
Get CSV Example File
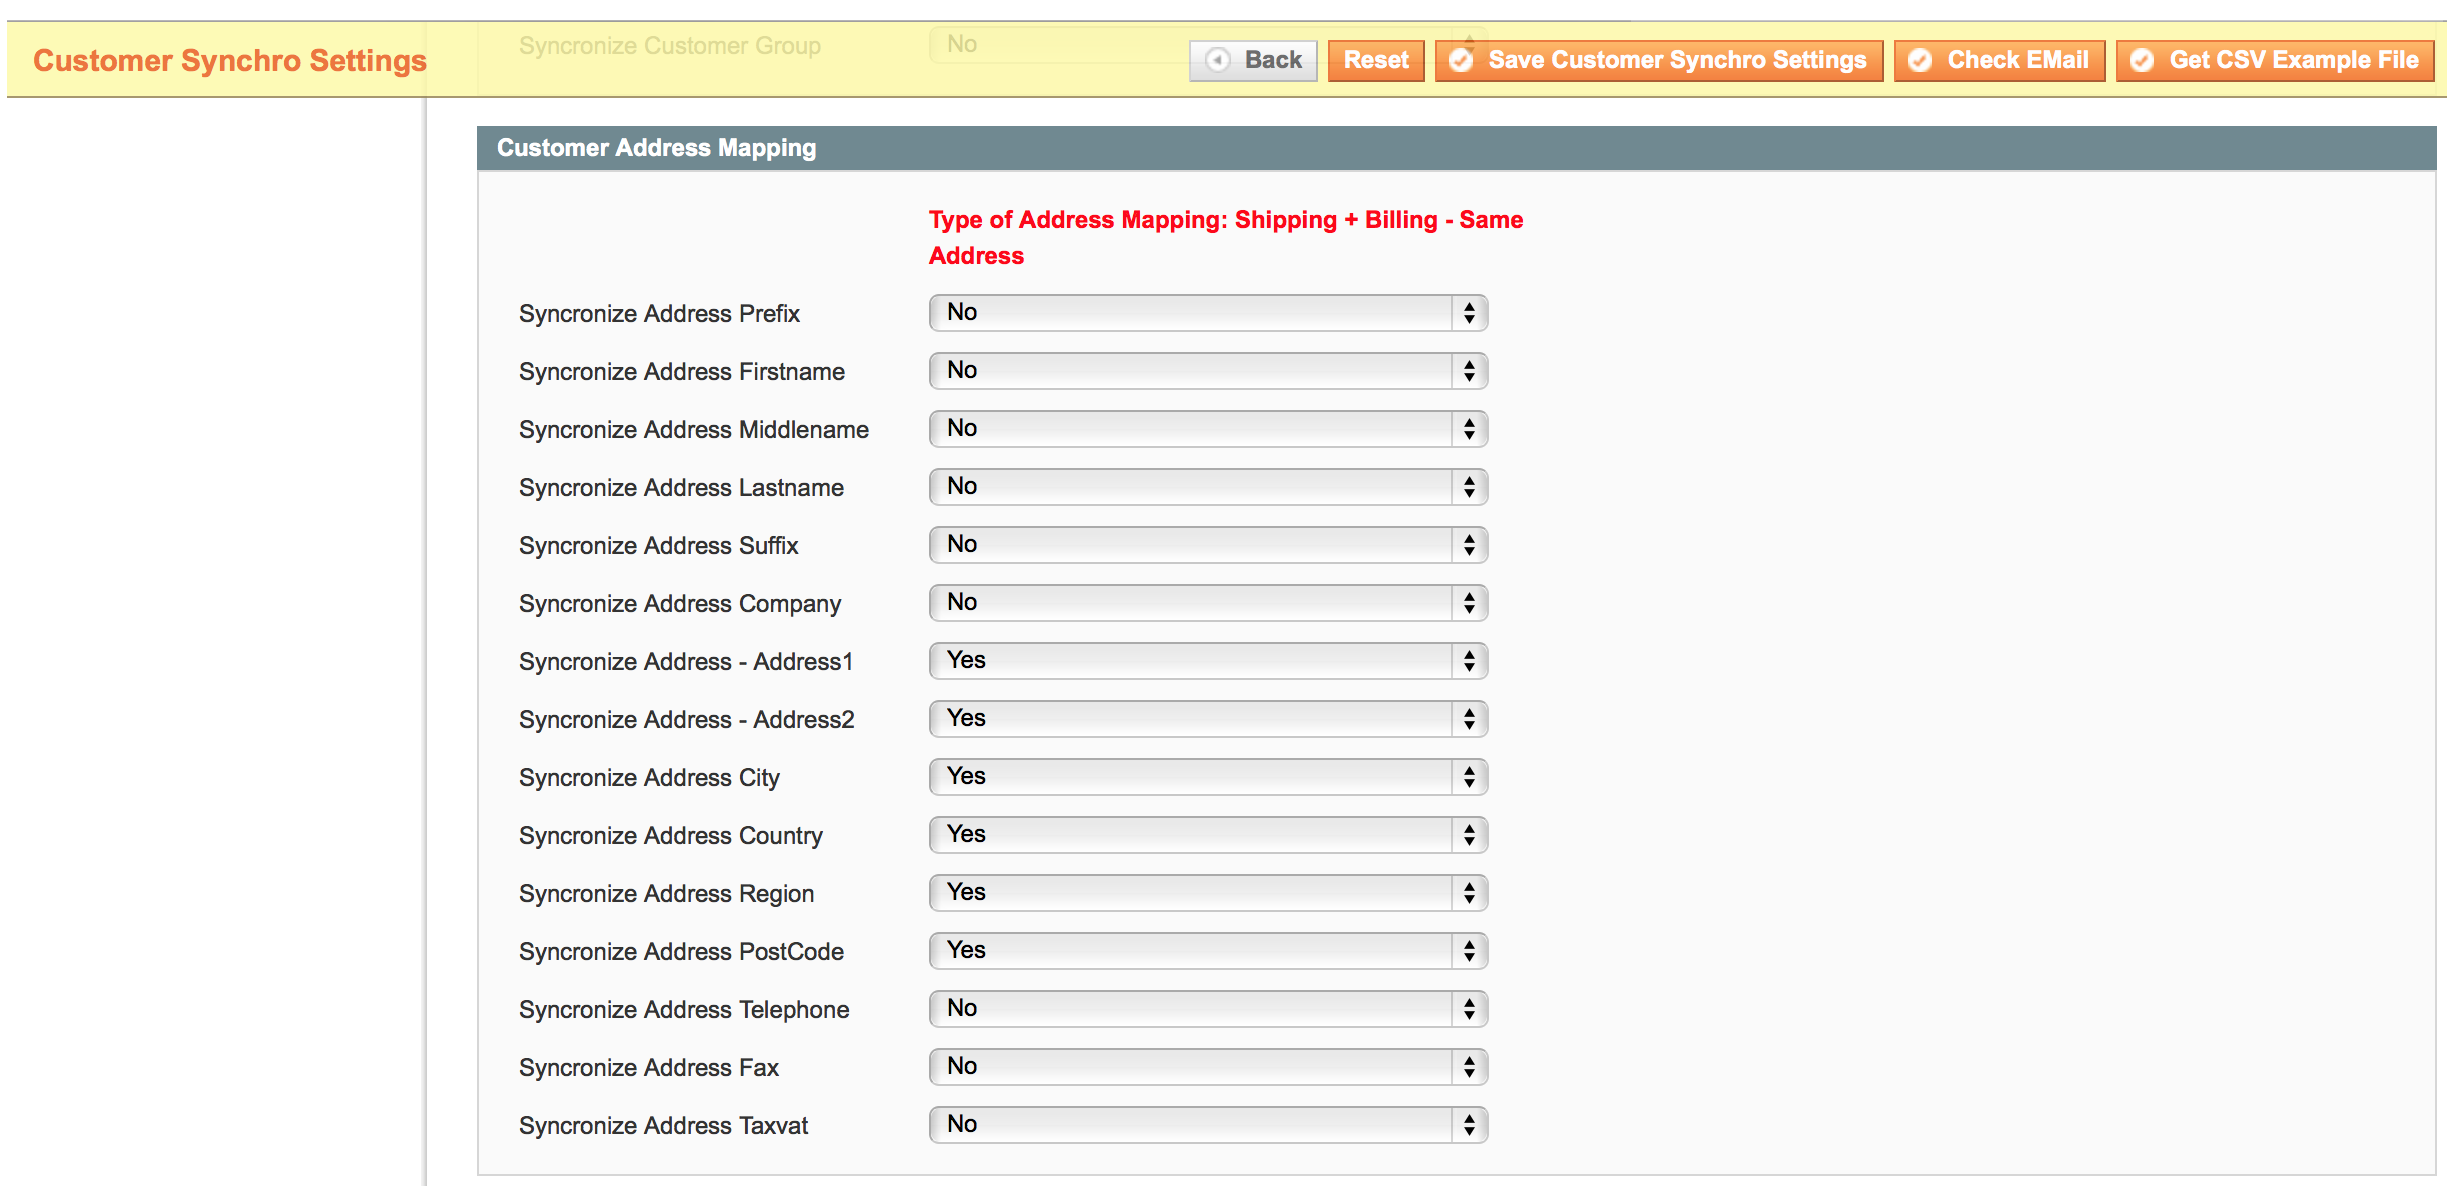[2275, 61]
